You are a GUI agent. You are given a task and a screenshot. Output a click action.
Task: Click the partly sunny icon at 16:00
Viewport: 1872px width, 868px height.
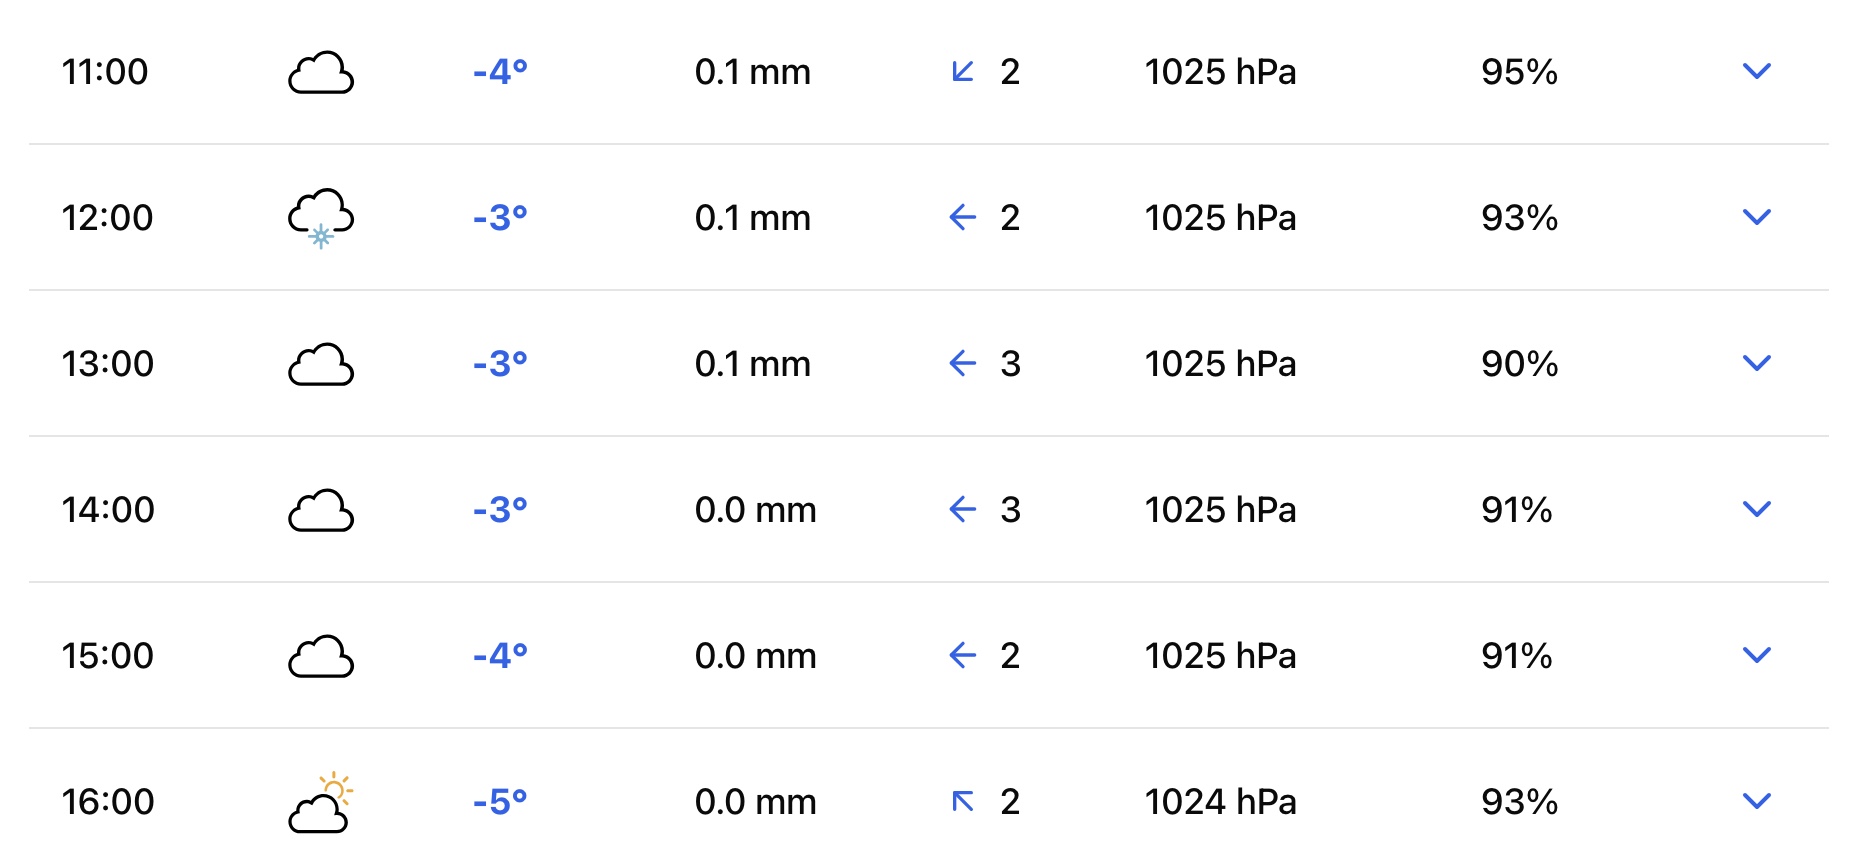point(322,803)
